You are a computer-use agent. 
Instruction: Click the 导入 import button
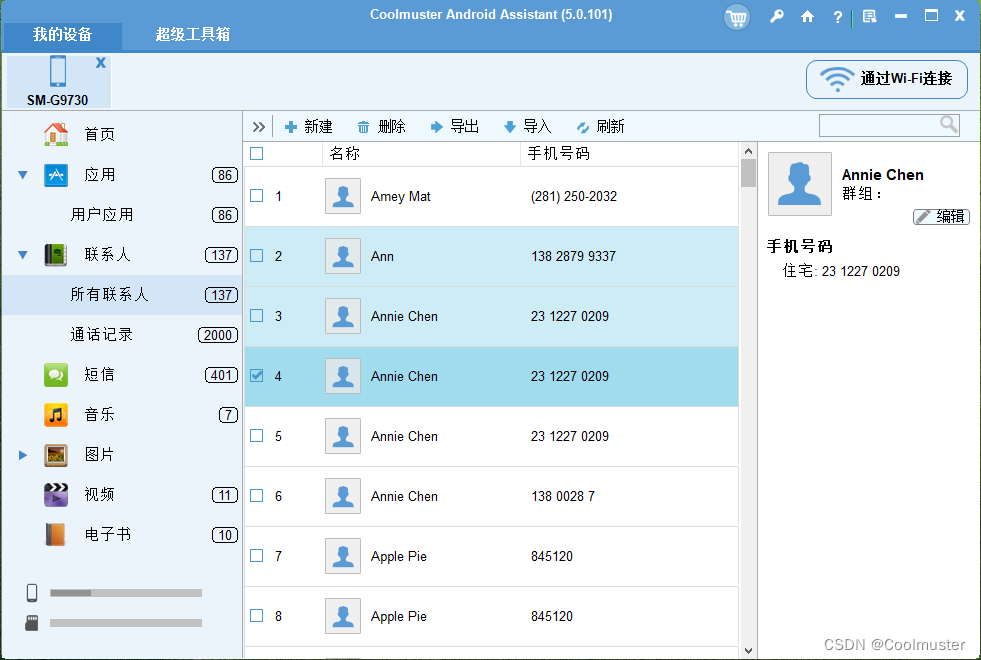pos(527,127)
